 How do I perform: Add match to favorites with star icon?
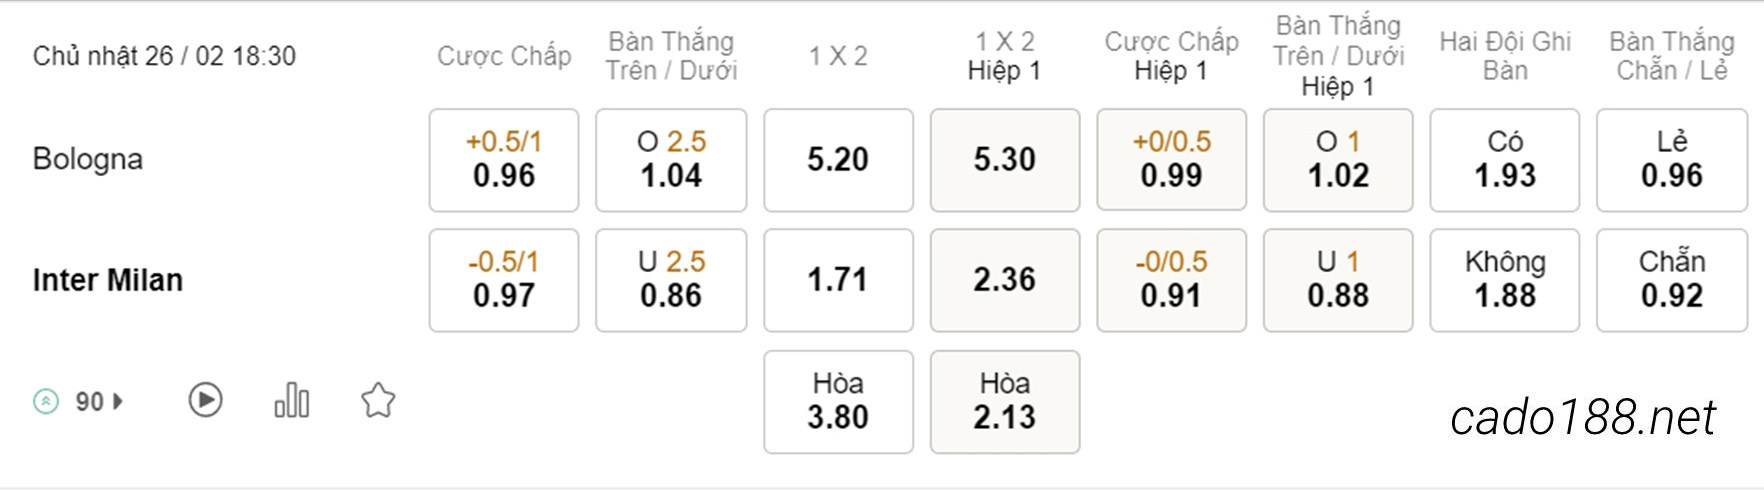(378, 401)
